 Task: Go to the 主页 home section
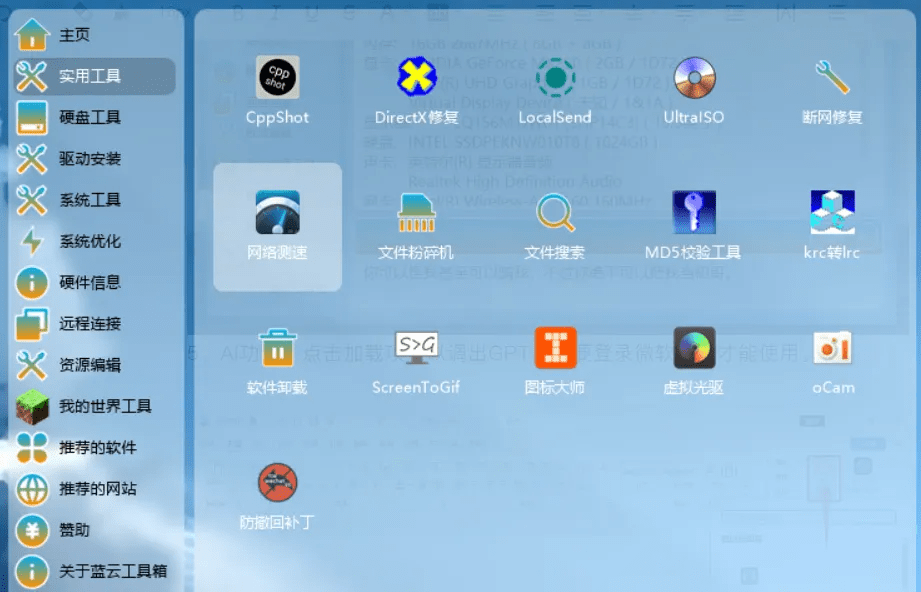click(x=74, y=35)
